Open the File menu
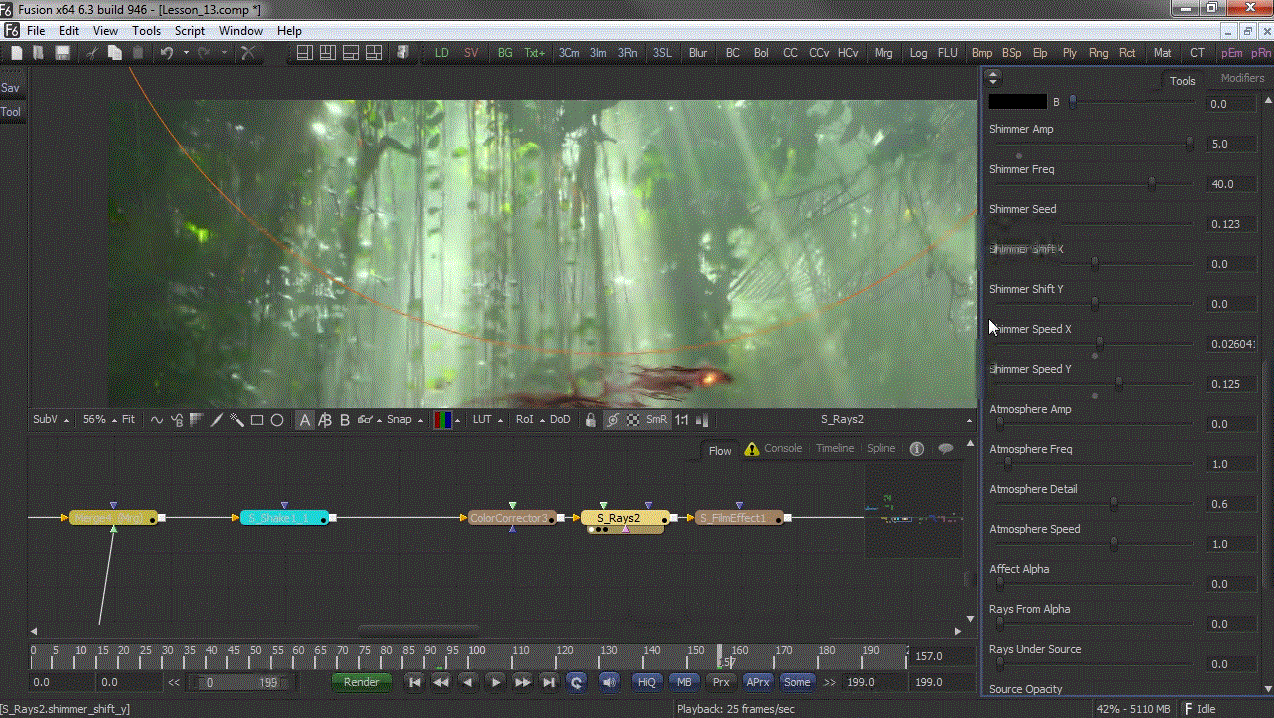Screen dimensions: 1274x718 click(x=36, y=31)
